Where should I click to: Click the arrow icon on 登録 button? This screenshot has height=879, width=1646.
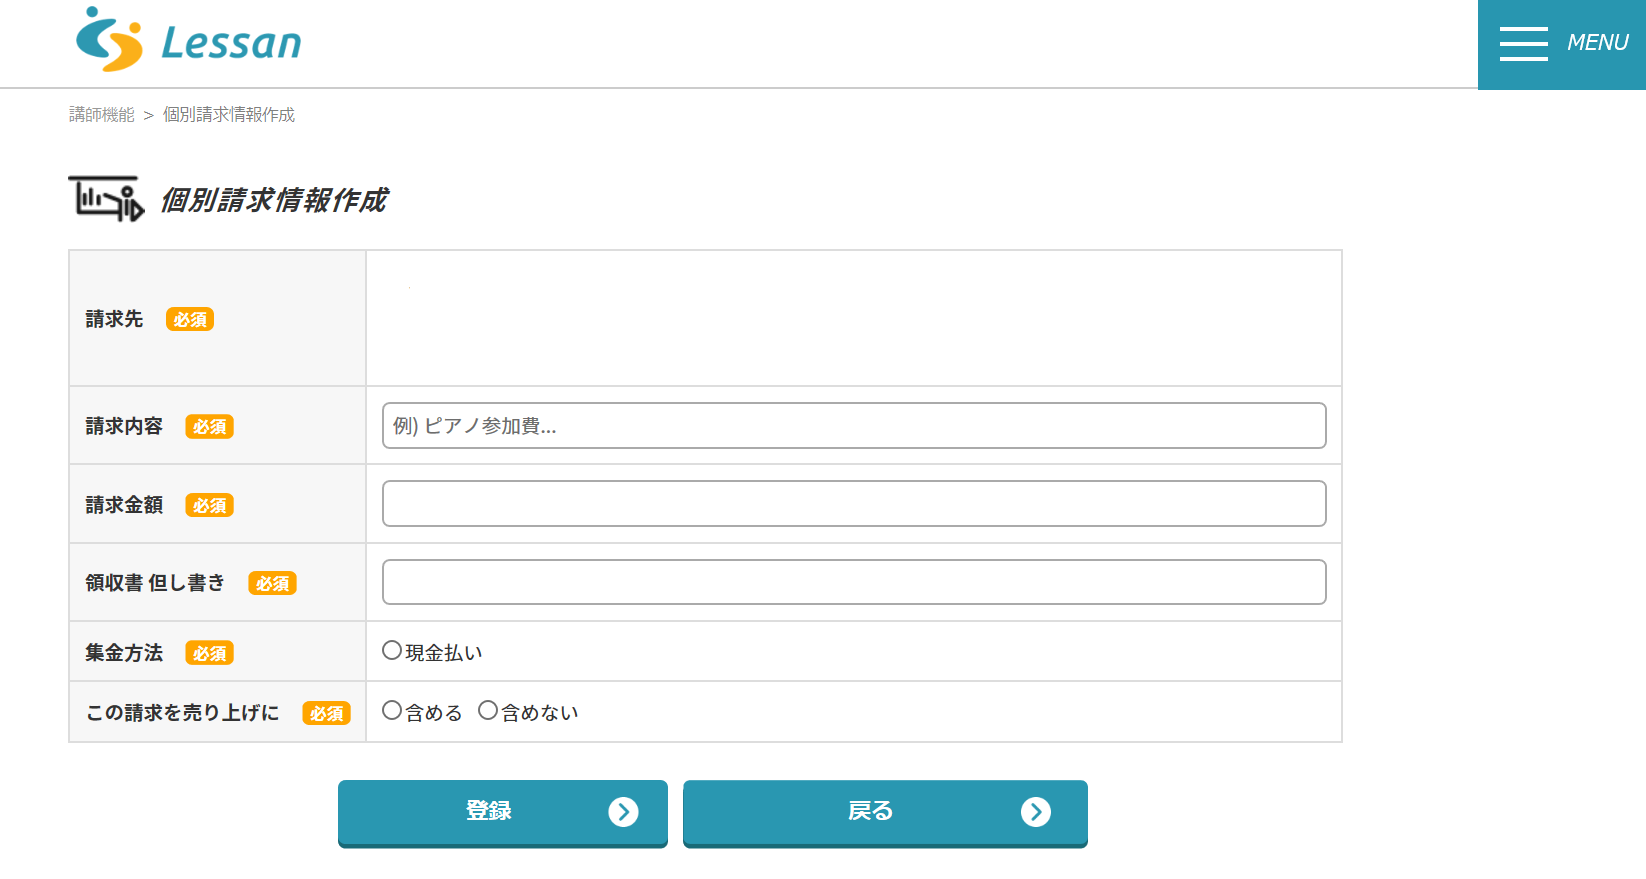pyautogui.click(x=623, y=811)
